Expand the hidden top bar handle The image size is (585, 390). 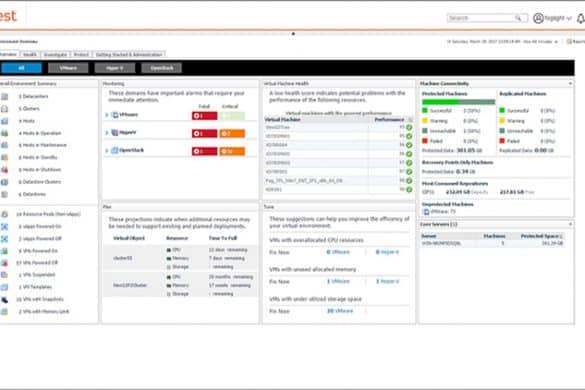[x=293, y=34]
